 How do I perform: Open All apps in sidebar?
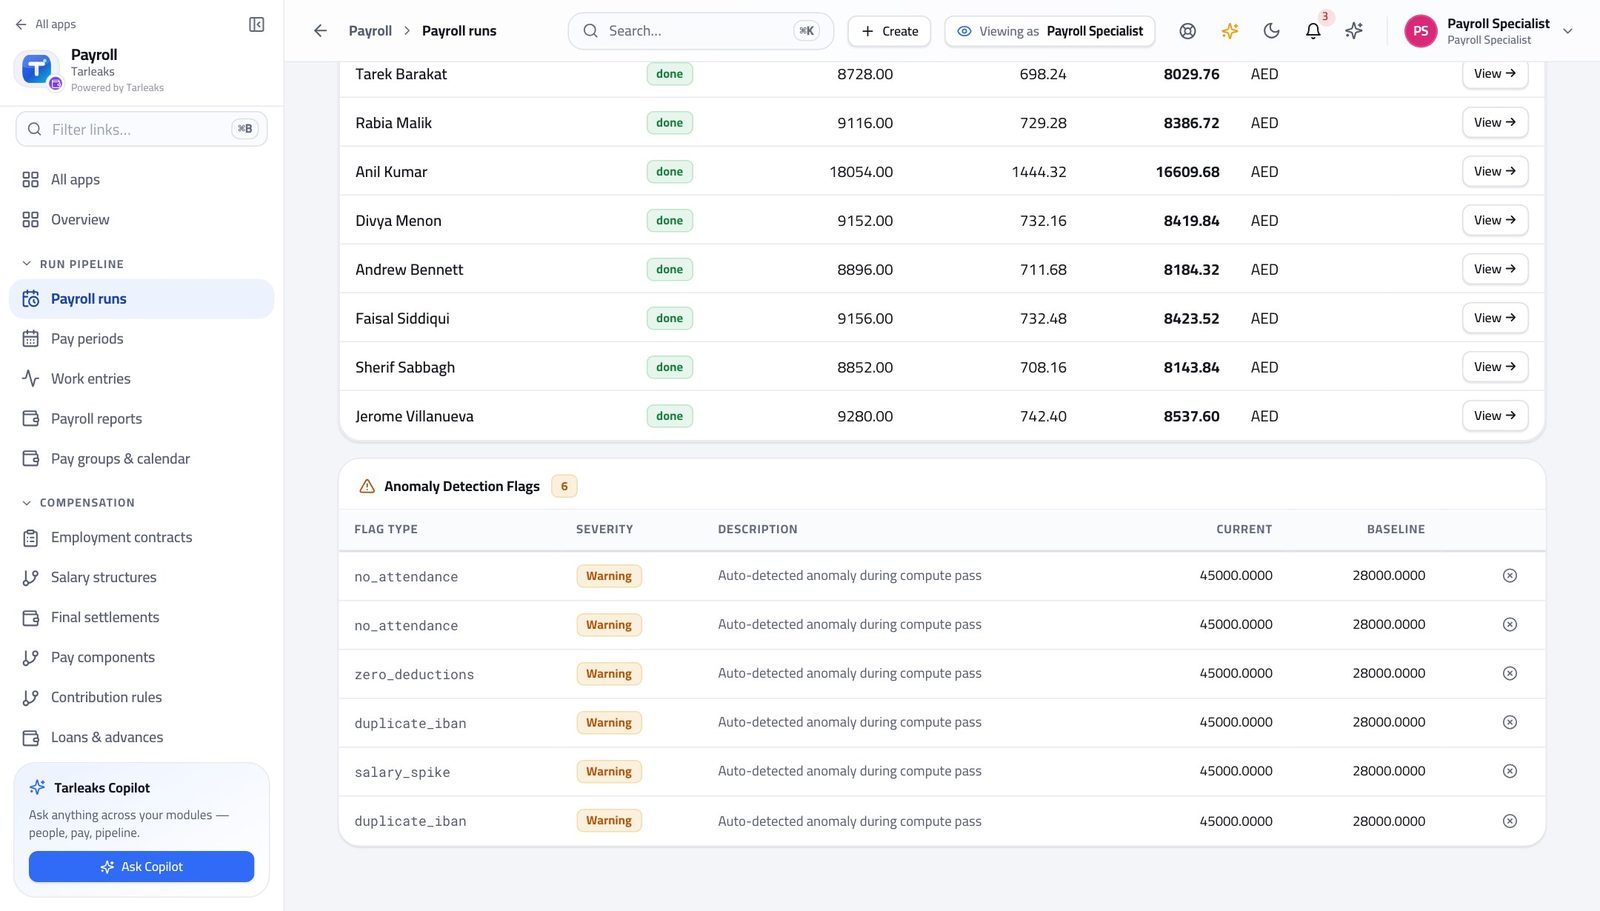(x=141, y=179)
